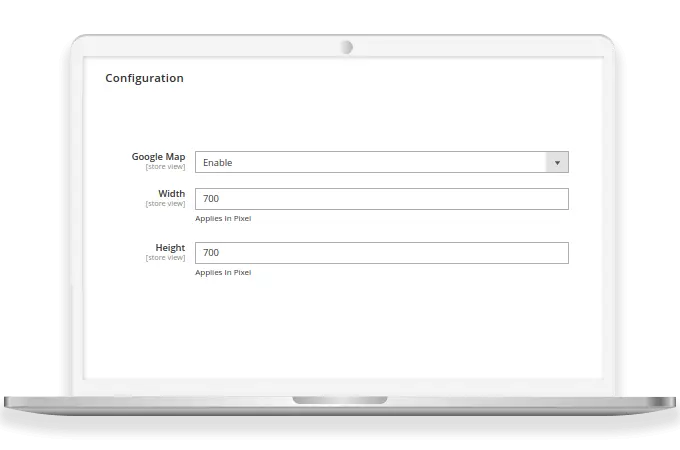
Task: Focus the Width input field
Action: (380, 199)
